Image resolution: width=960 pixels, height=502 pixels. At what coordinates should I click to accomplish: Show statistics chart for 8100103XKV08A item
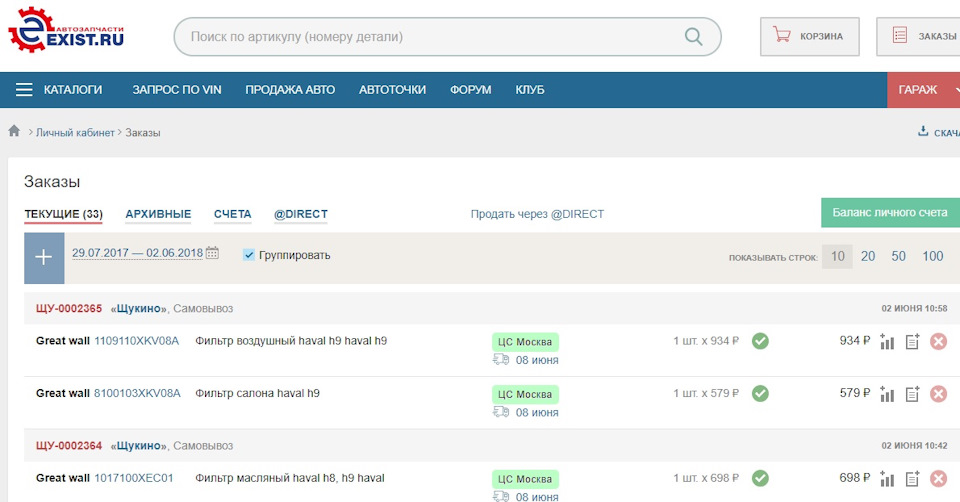[887, 394]
